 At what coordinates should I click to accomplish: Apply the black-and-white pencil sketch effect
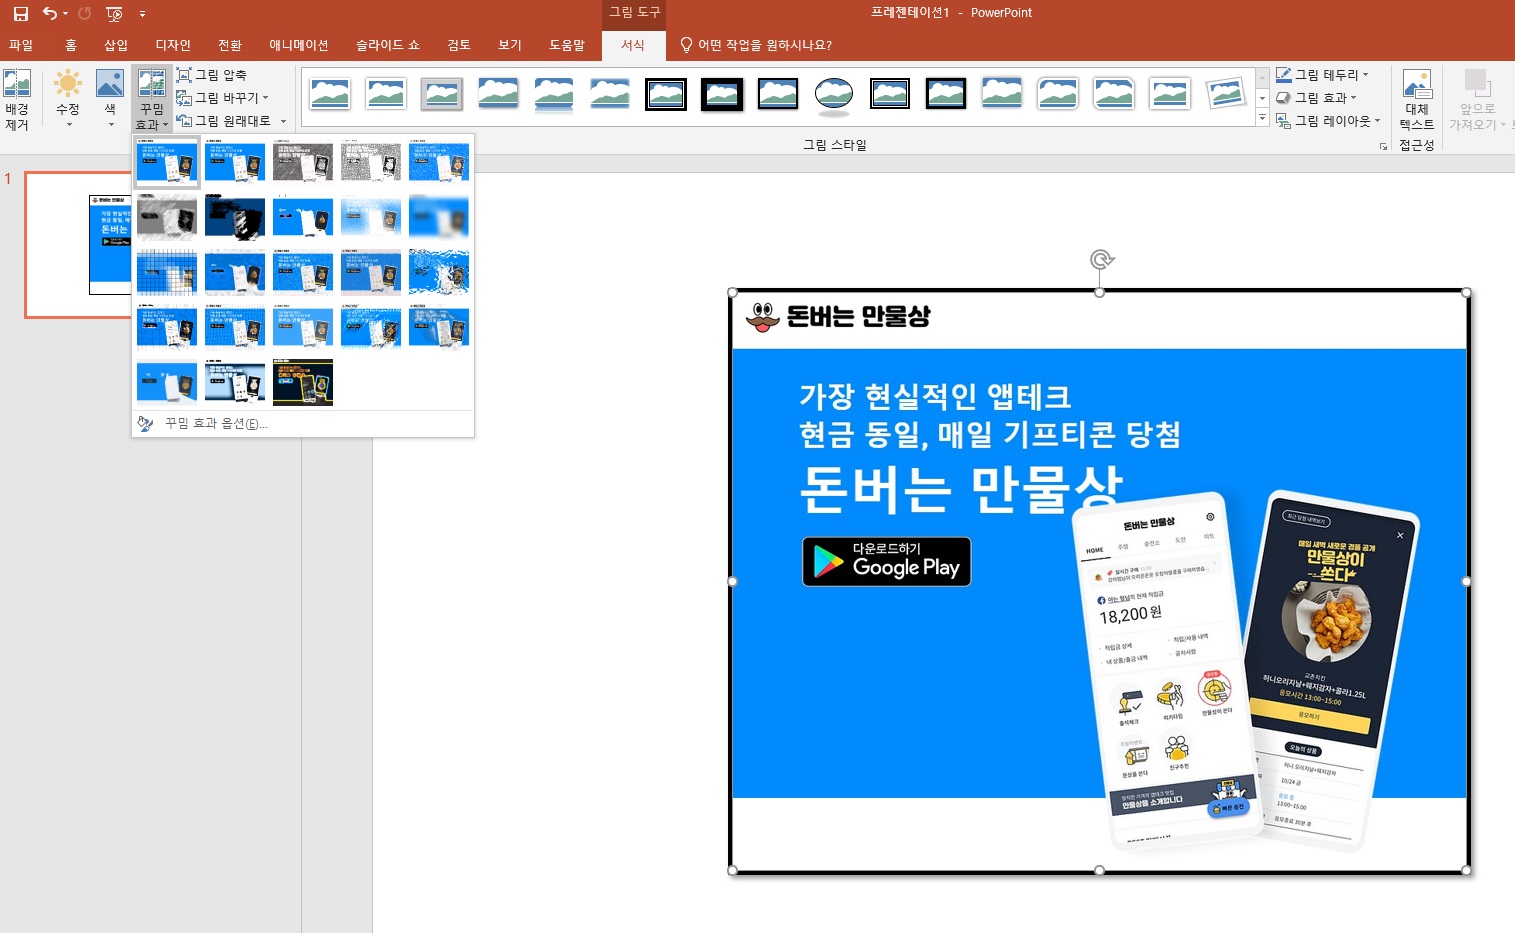pos(371,162)
